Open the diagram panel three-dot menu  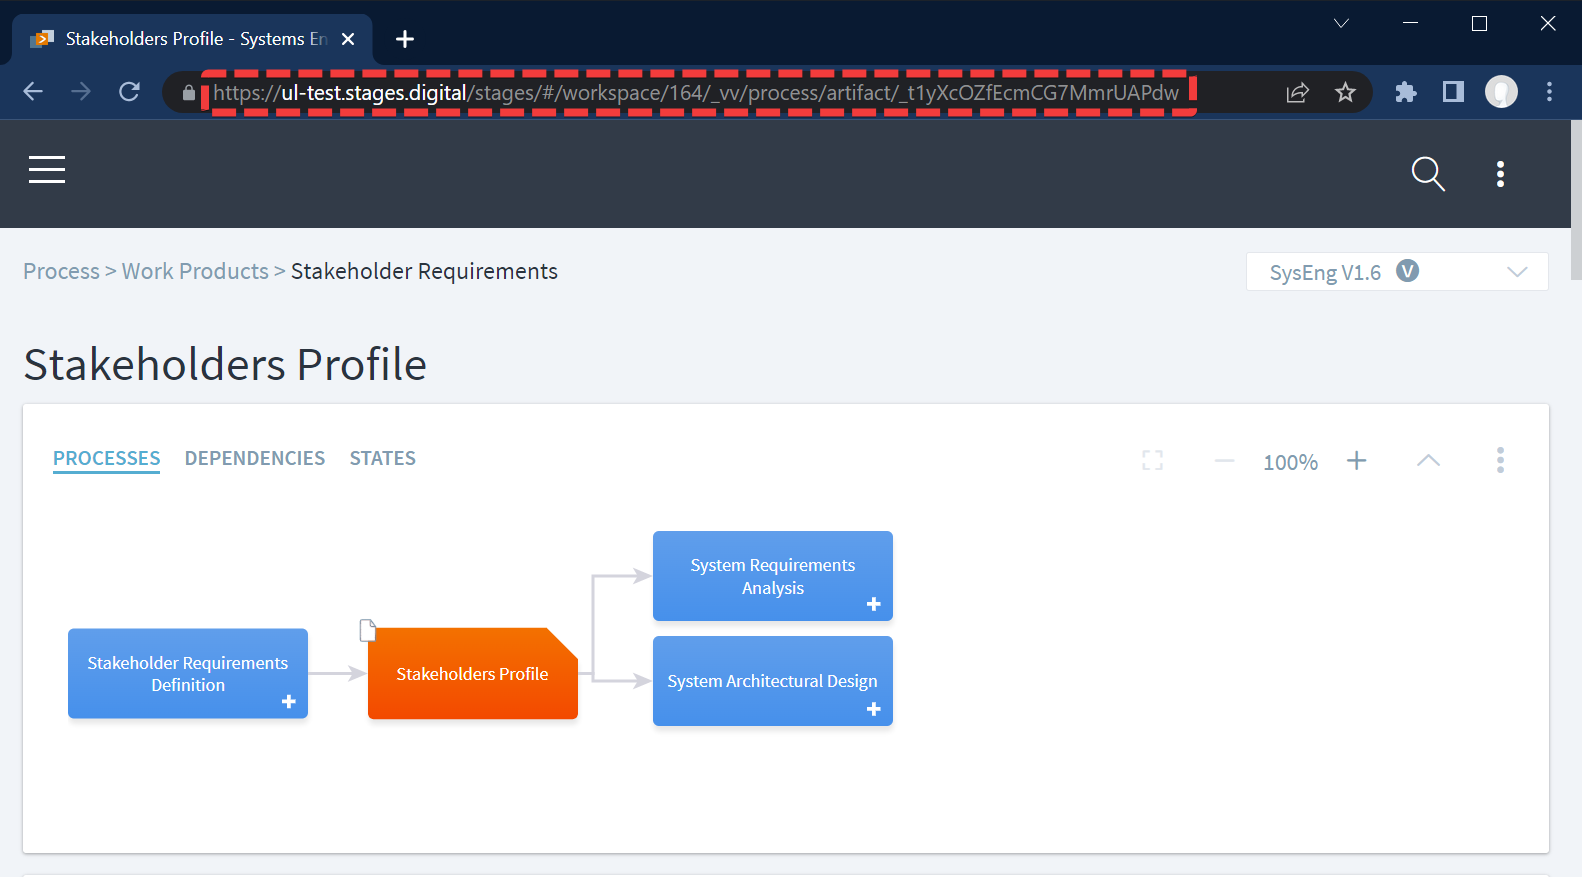pos(1499,460)
